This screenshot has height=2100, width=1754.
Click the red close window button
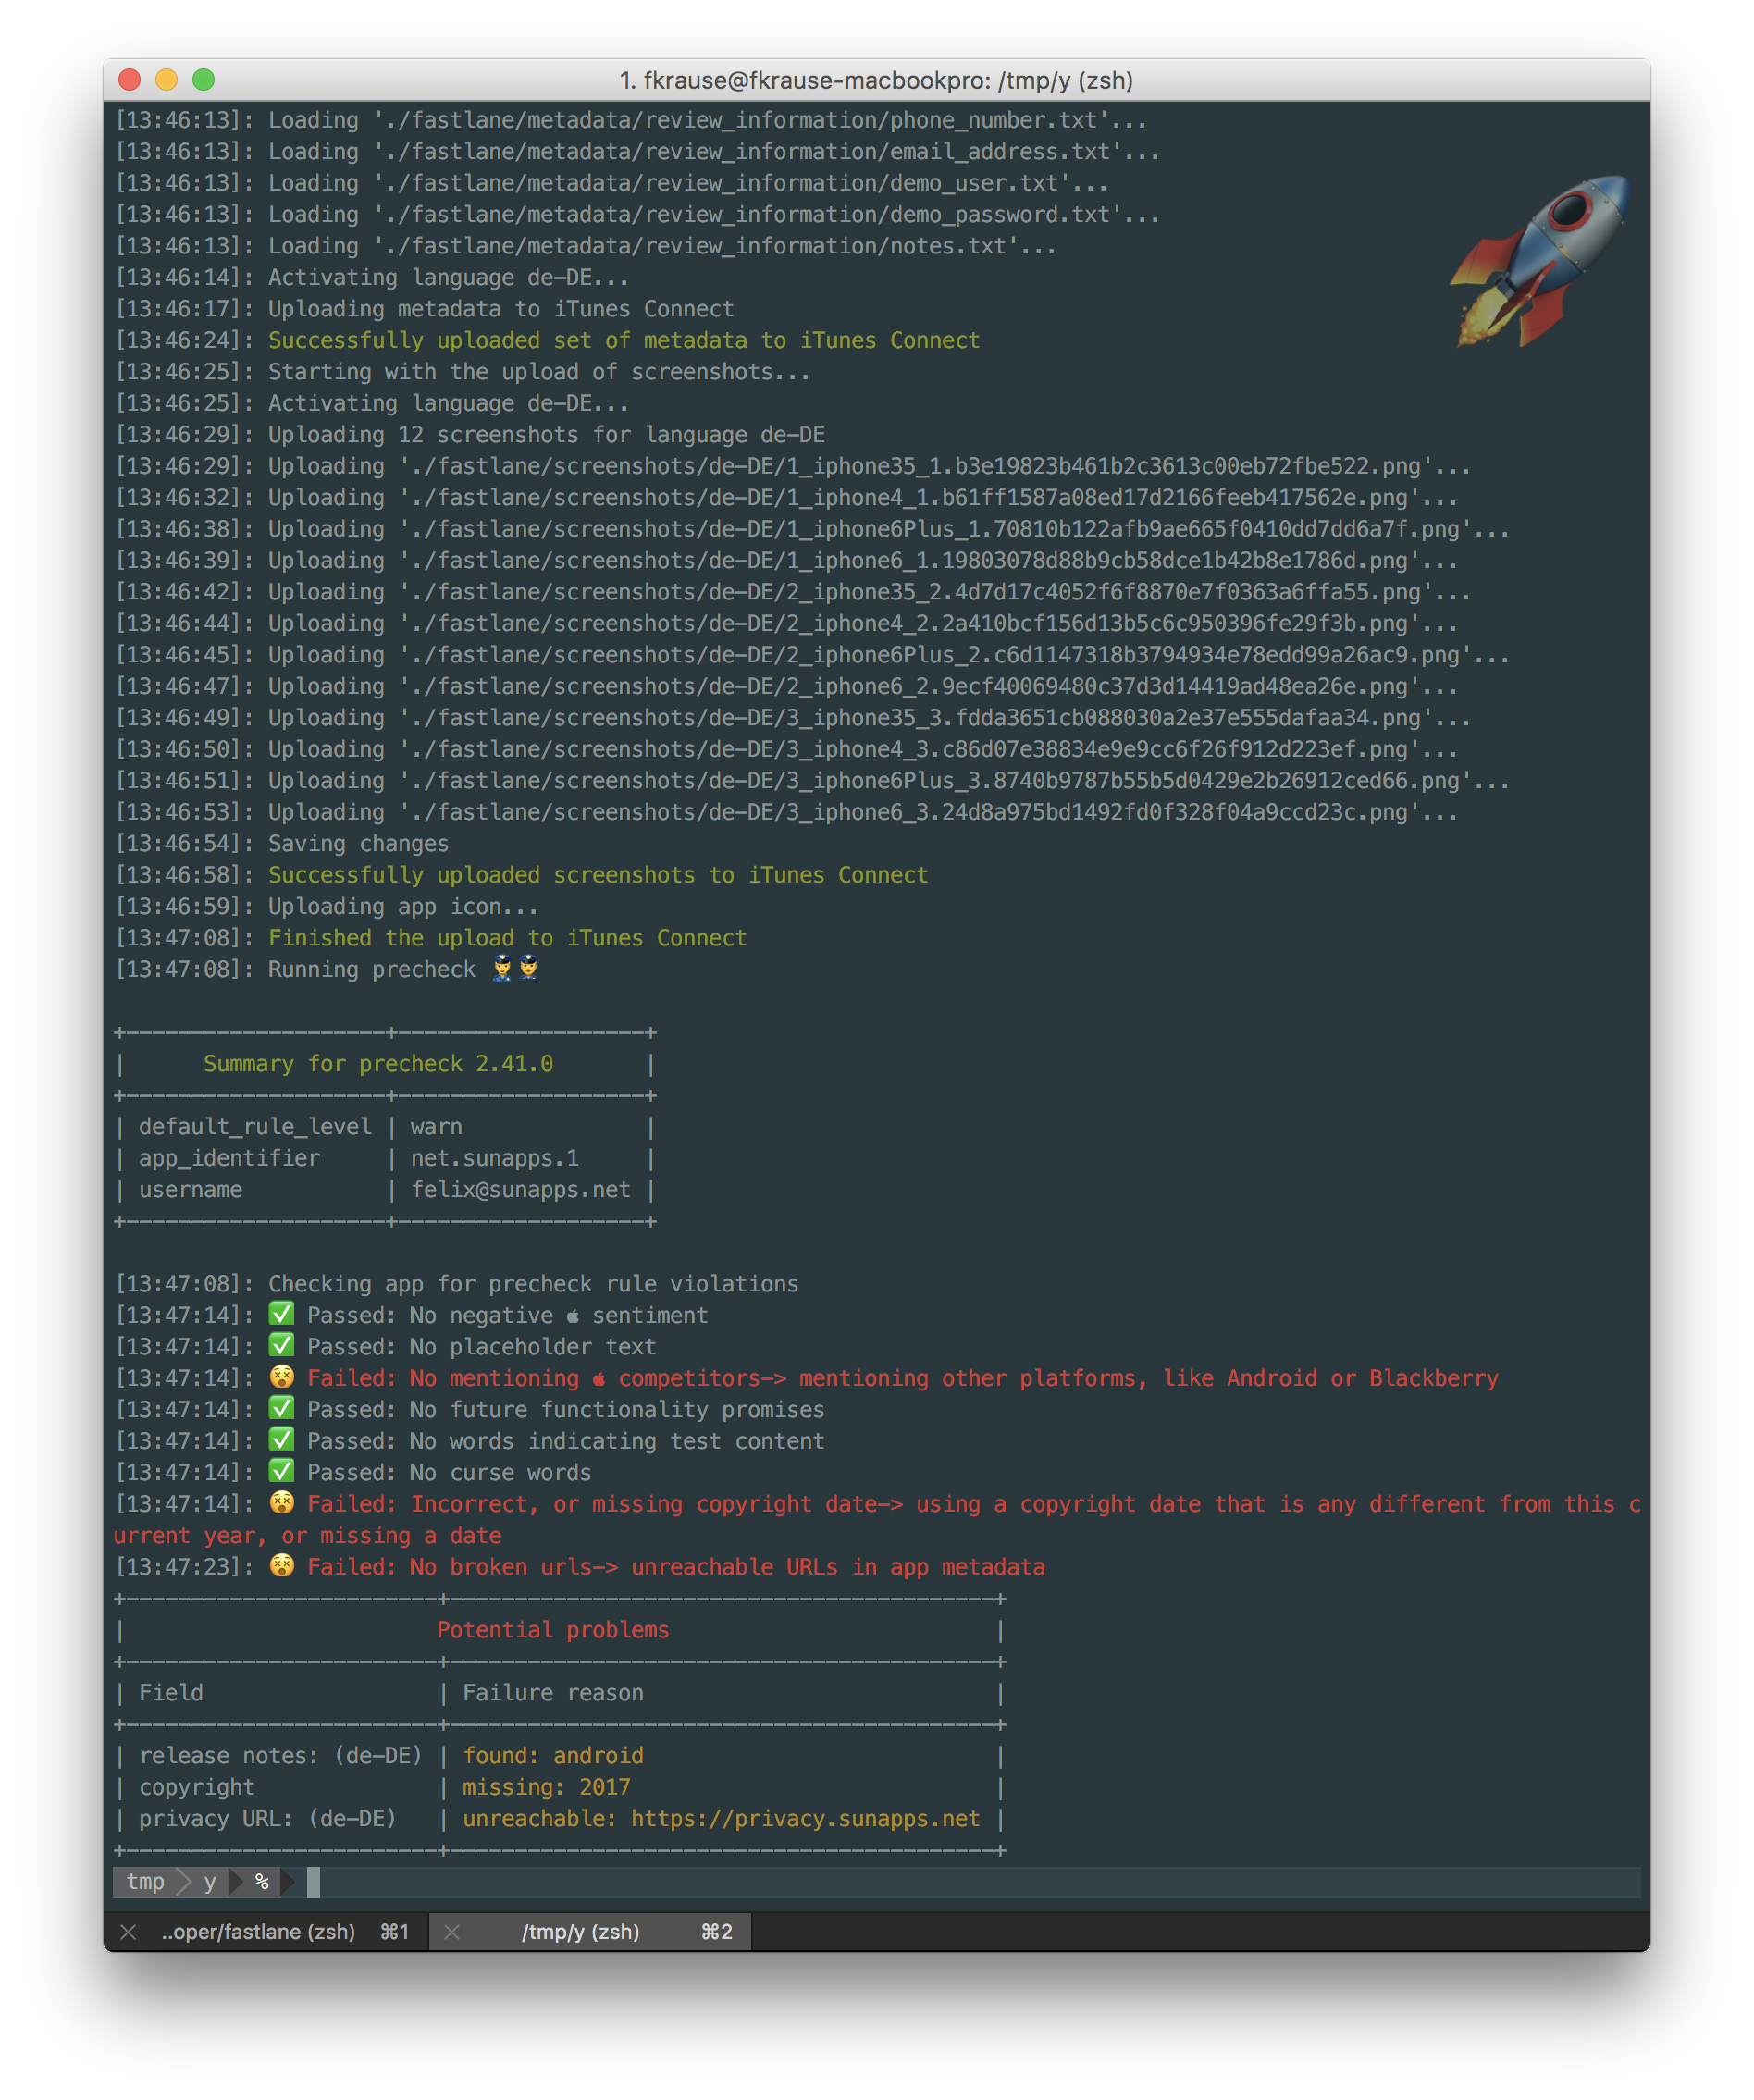click(x=129, y=80)
